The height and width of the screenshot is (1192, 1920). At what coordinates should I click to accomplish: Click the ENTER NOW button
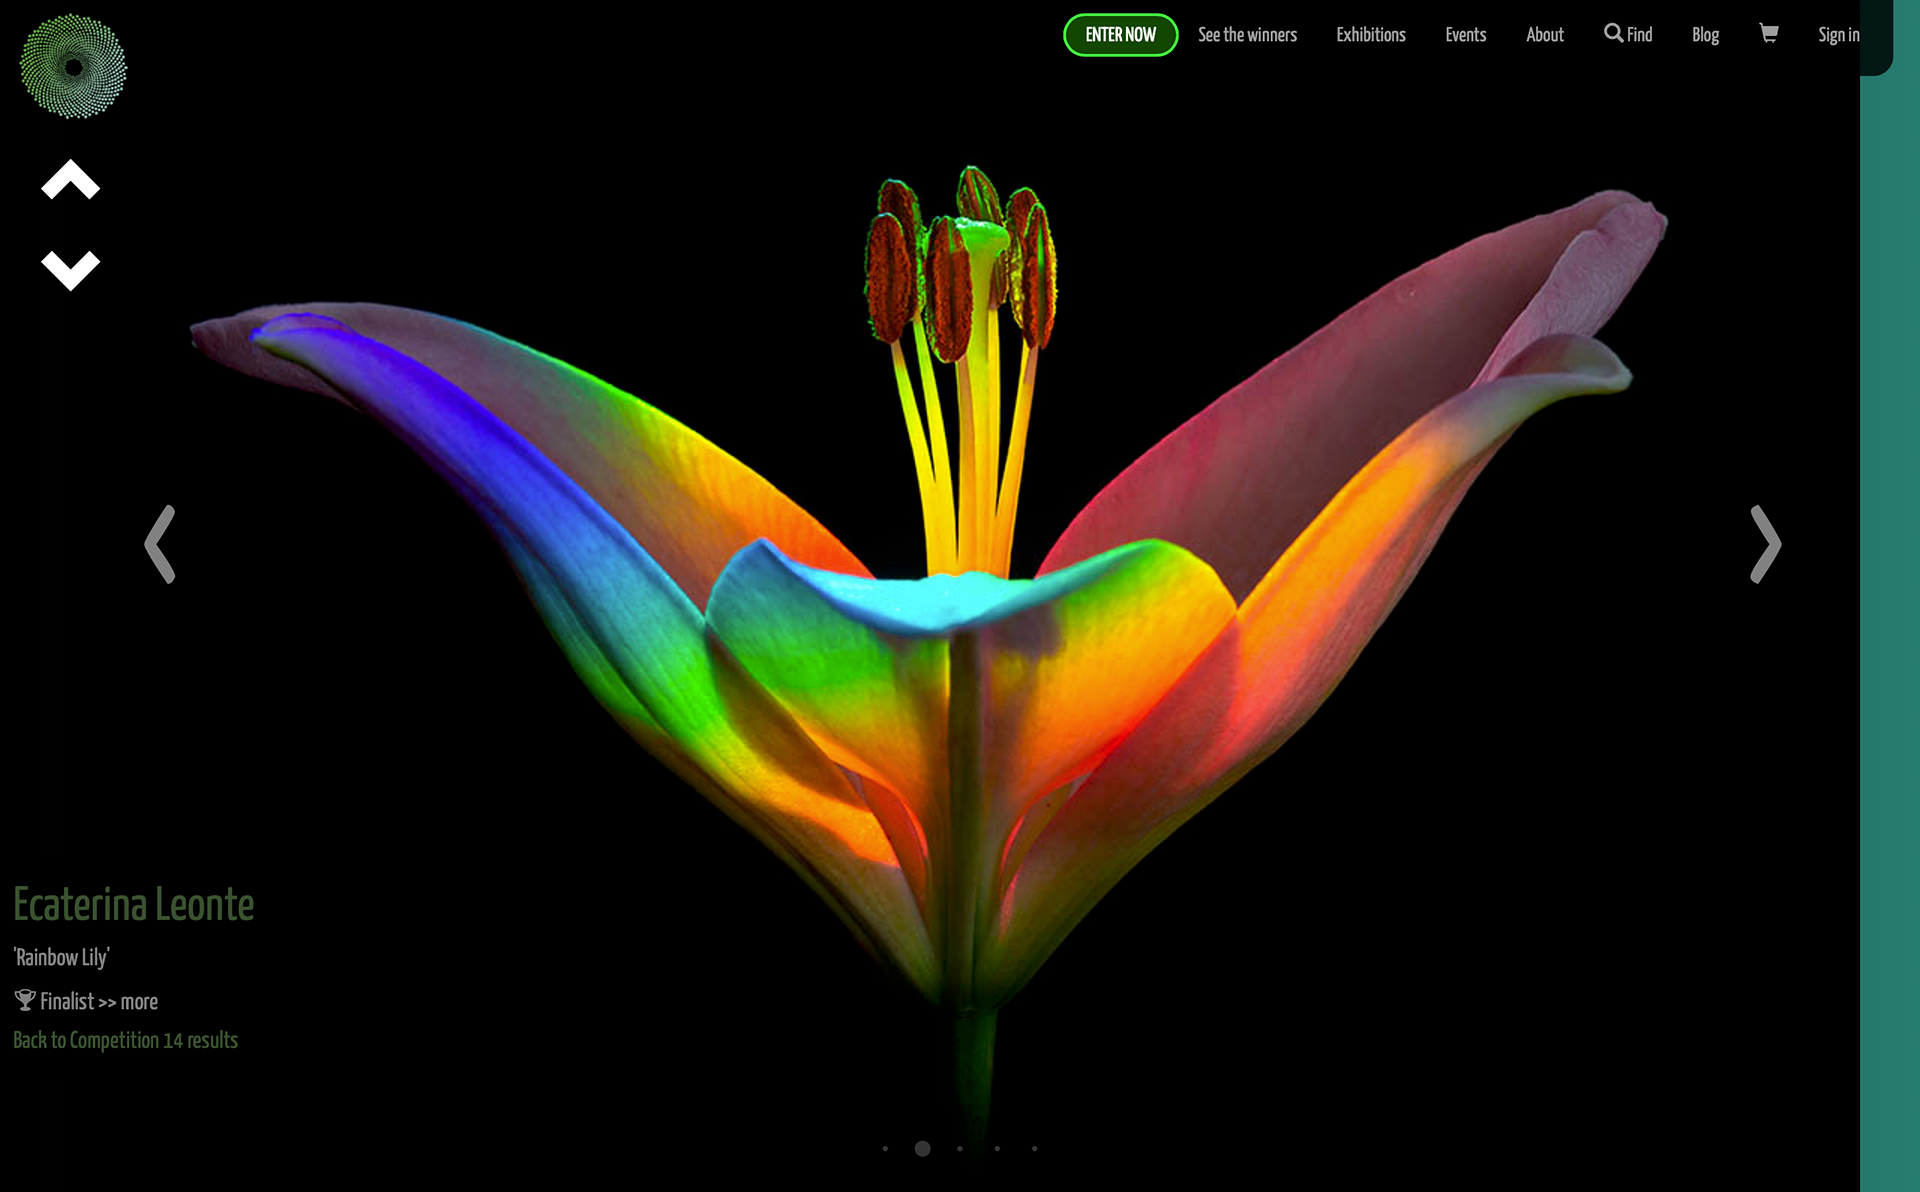[x=1120, y=35]
